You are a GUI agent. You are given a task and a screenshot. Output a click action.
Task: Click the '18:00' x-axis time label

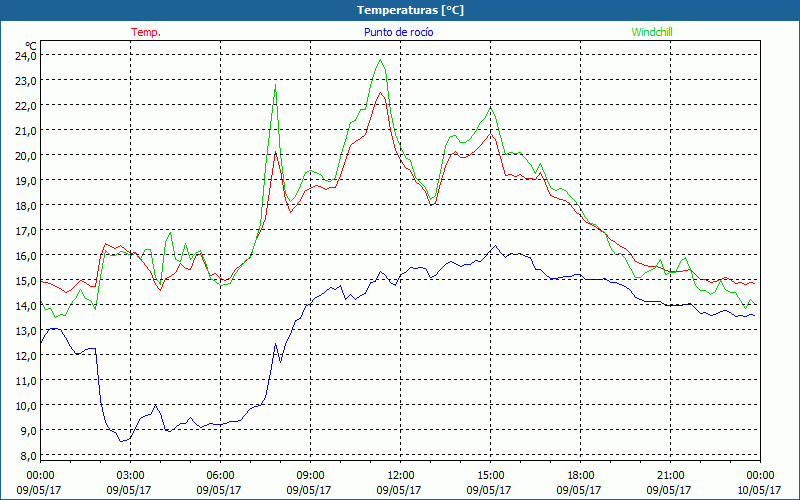(x=580, y=476)
